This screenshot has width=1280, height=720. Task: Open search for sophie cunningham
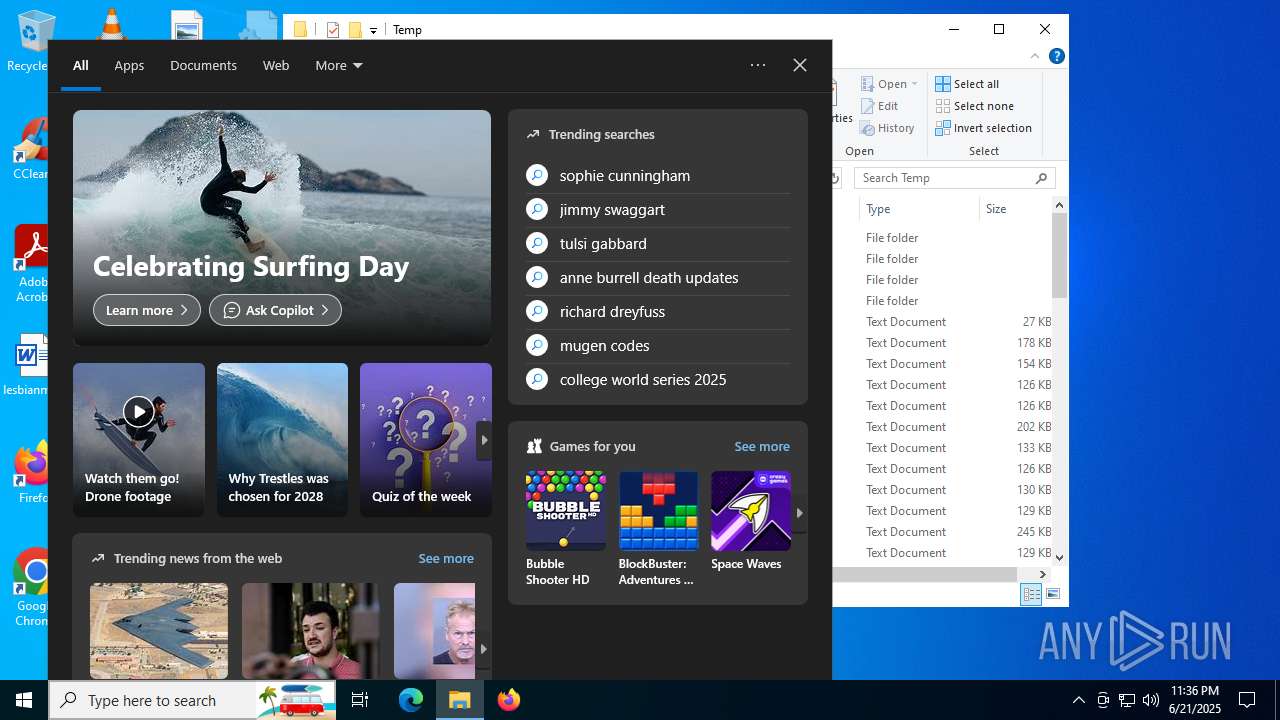tap(657, 176)
